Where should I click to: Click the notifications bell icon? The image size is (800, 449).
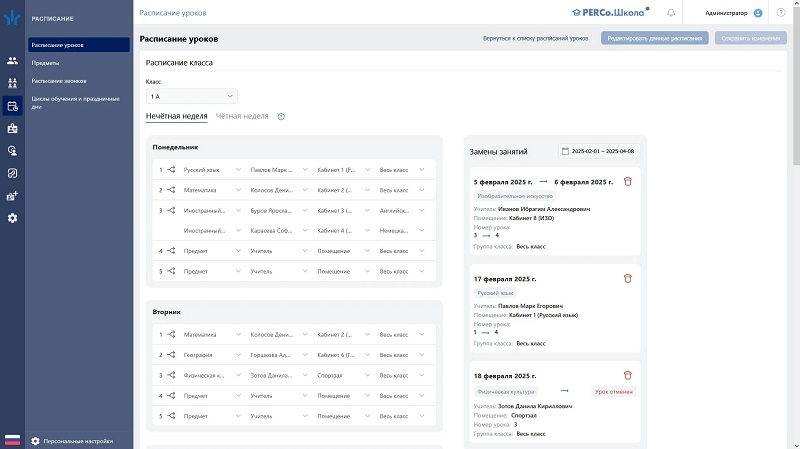point(671,12)
